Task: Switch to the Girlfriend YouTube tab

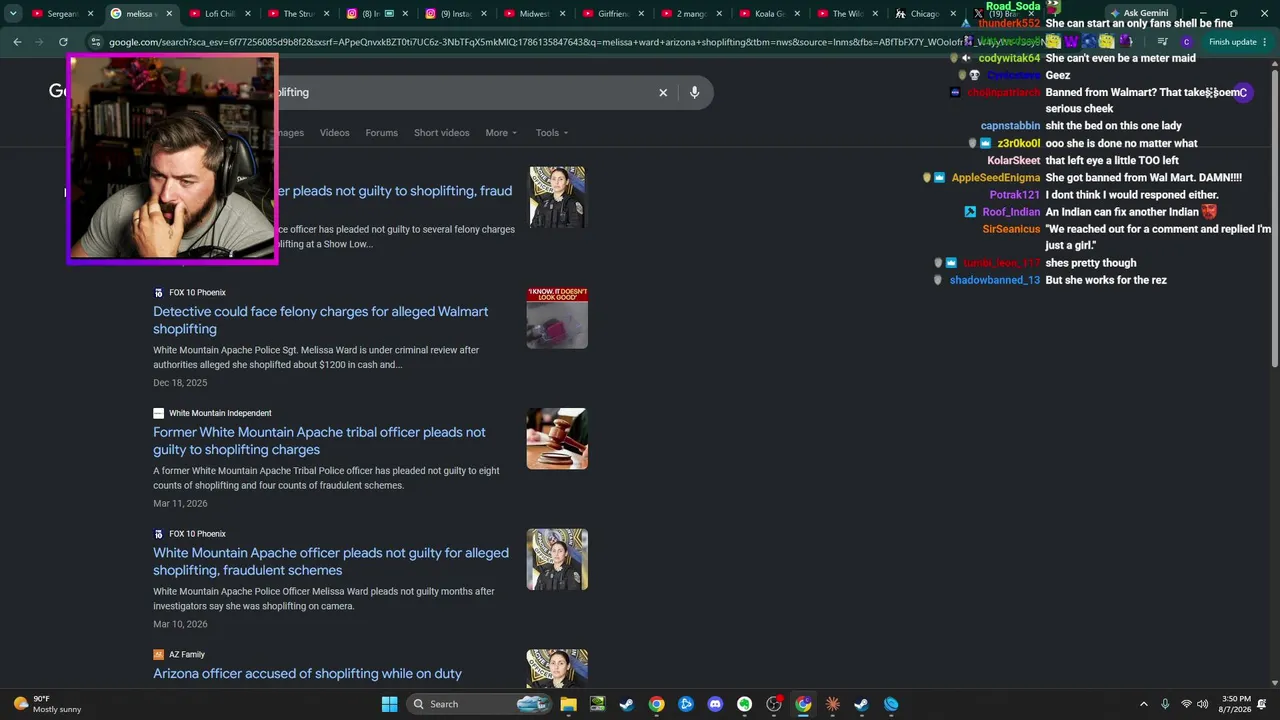Action: click(x=612, y=14)
